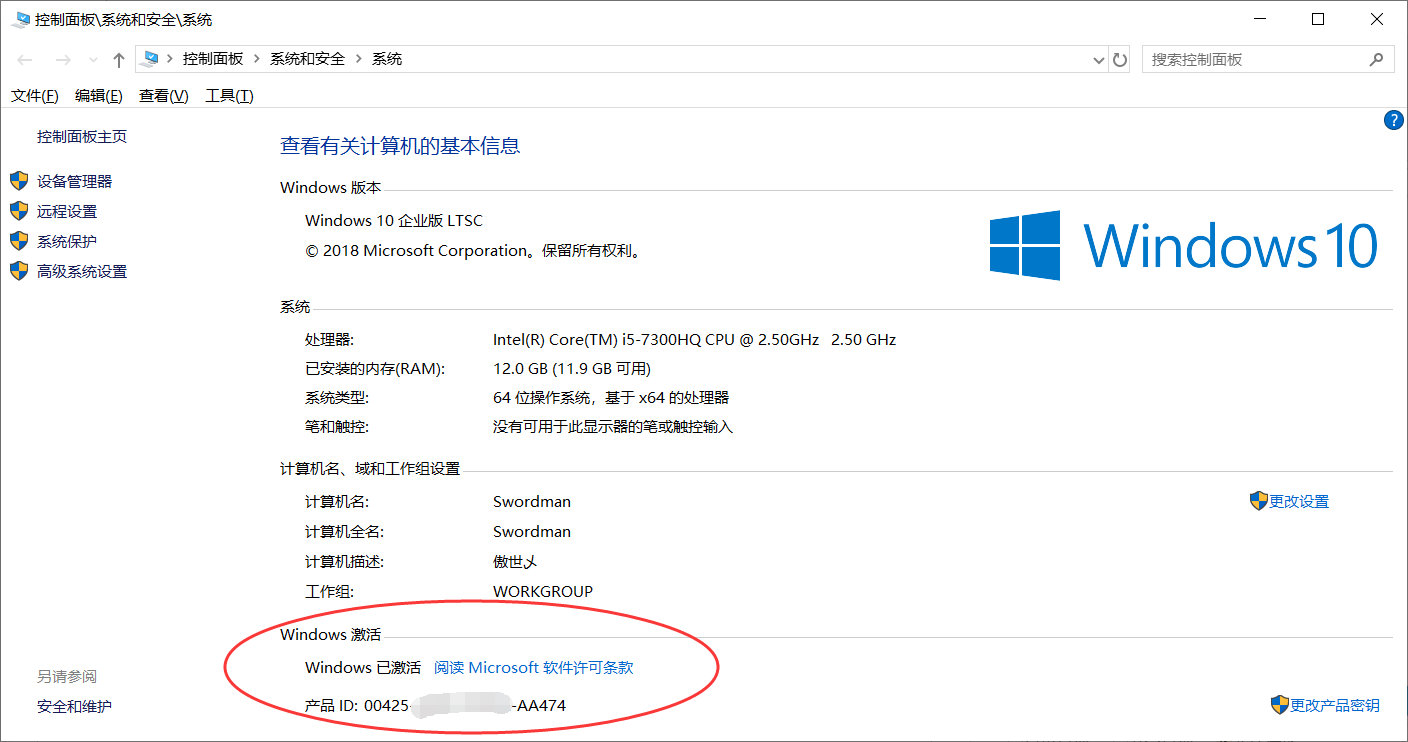Viewport: 1408px width, 742px height.
Task: Open the blue help question icon
Action: pos(1394,121)
